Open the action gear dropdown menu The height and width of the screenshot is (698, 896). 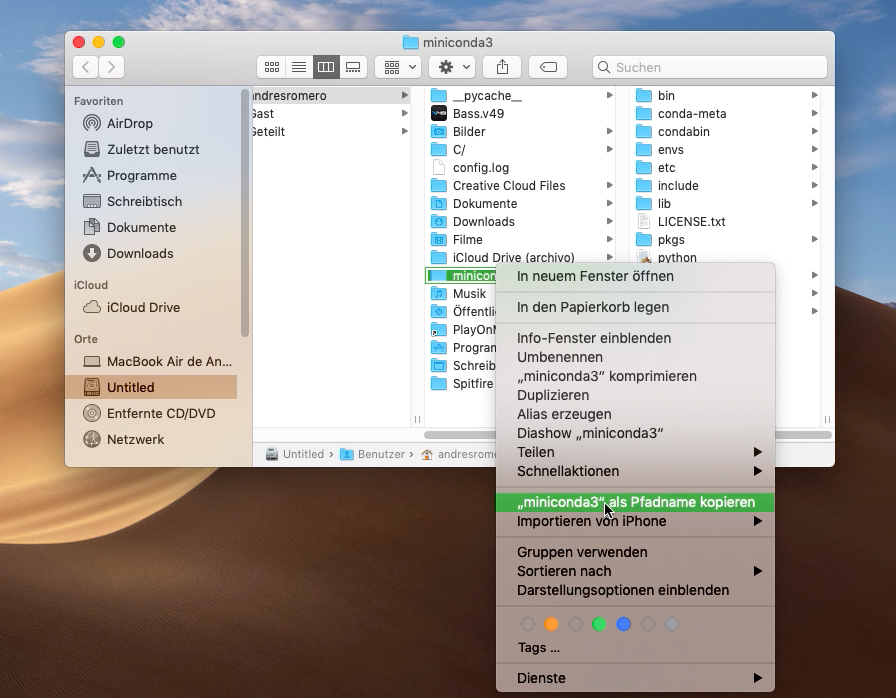[451, 67]
